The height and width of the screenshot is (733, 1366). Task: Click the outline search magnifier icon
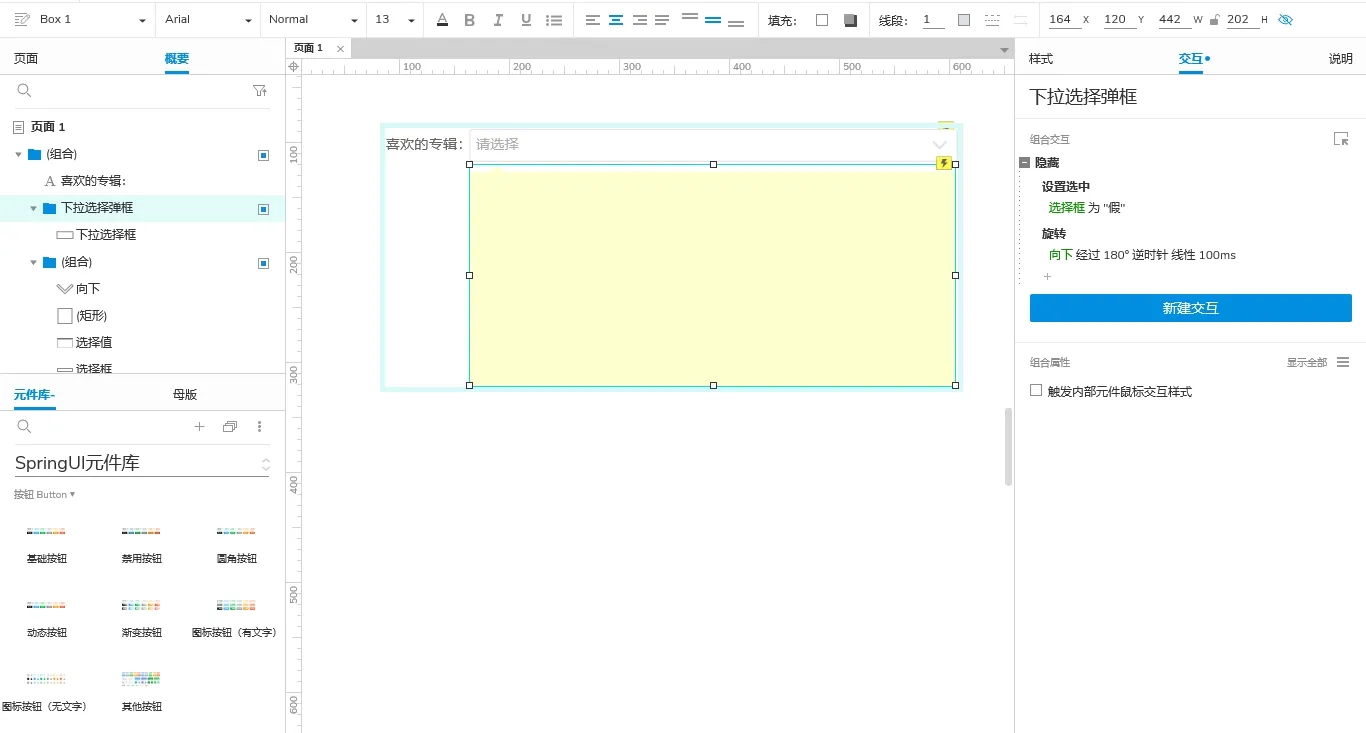pos(24,91)
